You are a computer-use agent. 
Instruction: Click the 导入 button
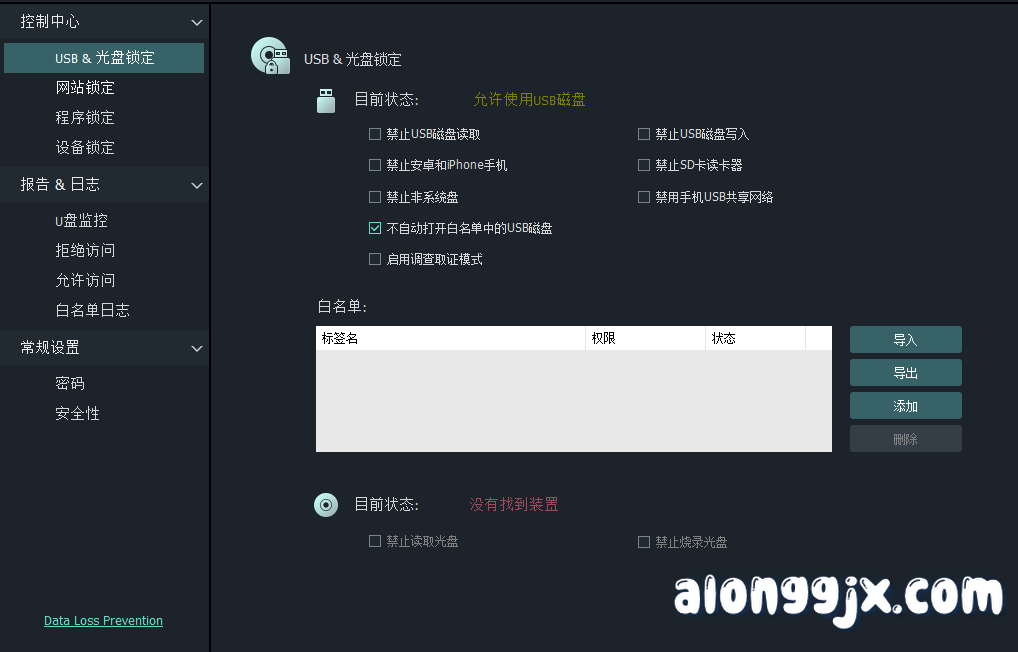pyautogui.click(x=905, y=339)
